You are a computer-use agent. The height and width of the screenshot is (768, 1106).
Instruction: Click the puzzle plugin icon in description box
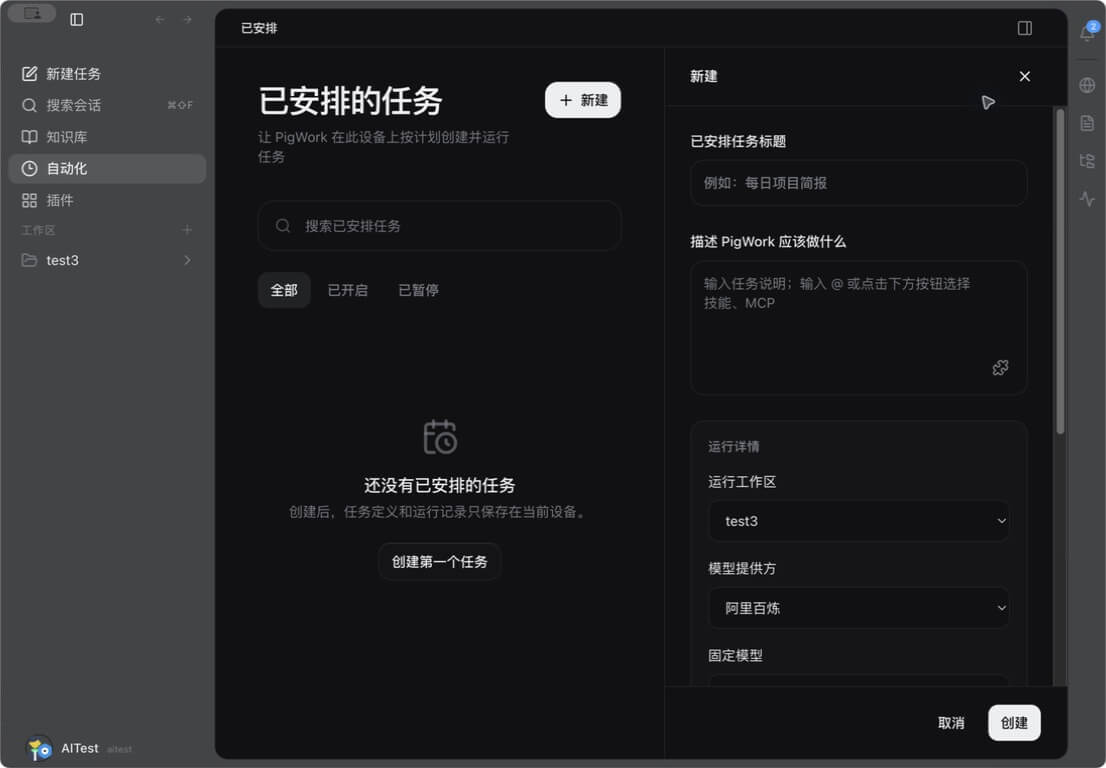click(x=1000, y=367)
